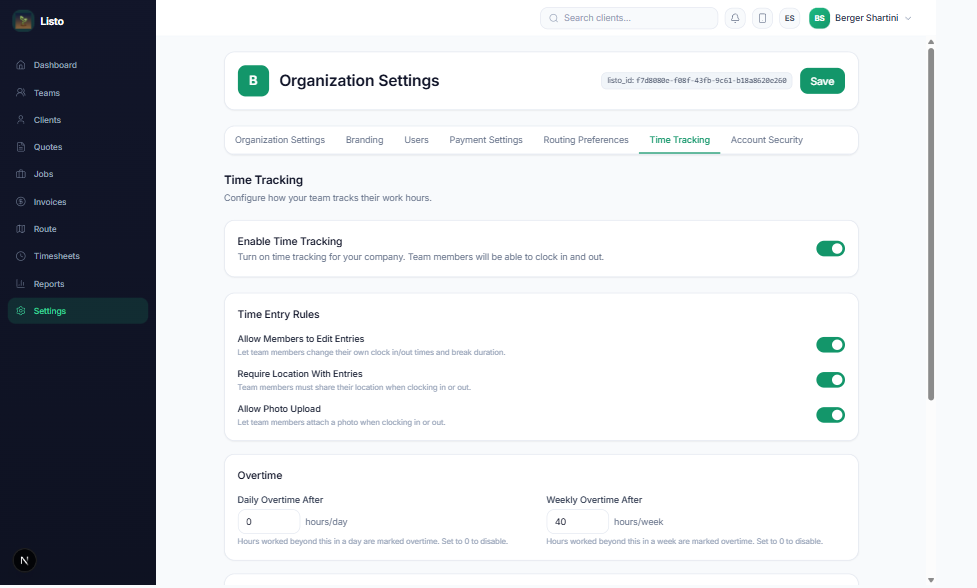Focus the Daily Overtime After input

coord(269,521)
